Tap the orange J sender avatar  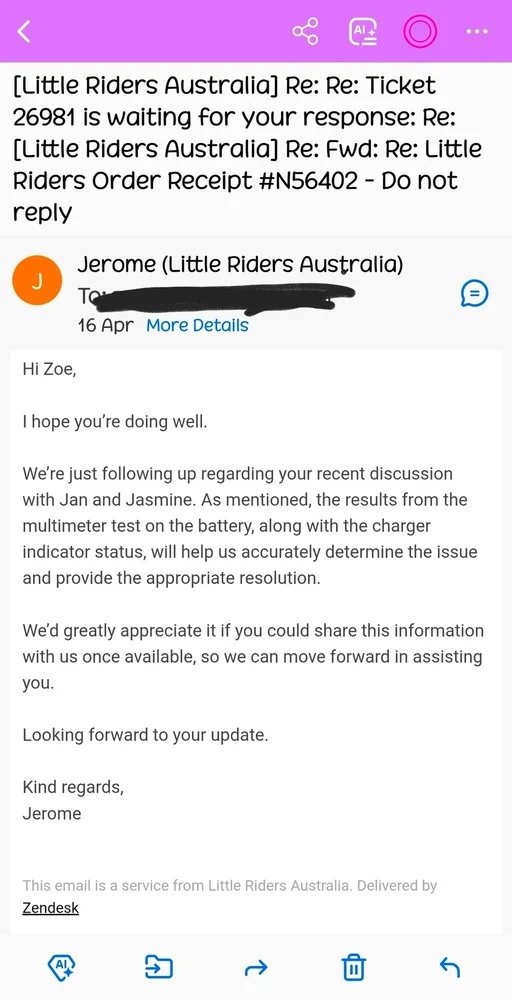(x=37, y=281)
